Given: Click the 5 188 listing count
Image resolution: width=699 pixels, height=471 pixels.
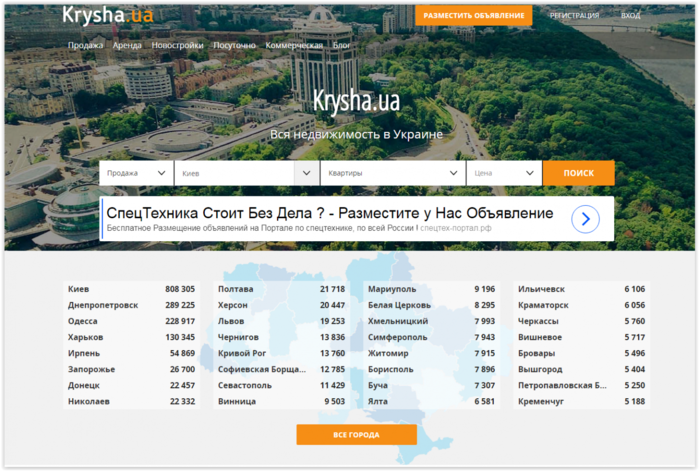Looking at the screenshot, I should click(x=635, y=401).
